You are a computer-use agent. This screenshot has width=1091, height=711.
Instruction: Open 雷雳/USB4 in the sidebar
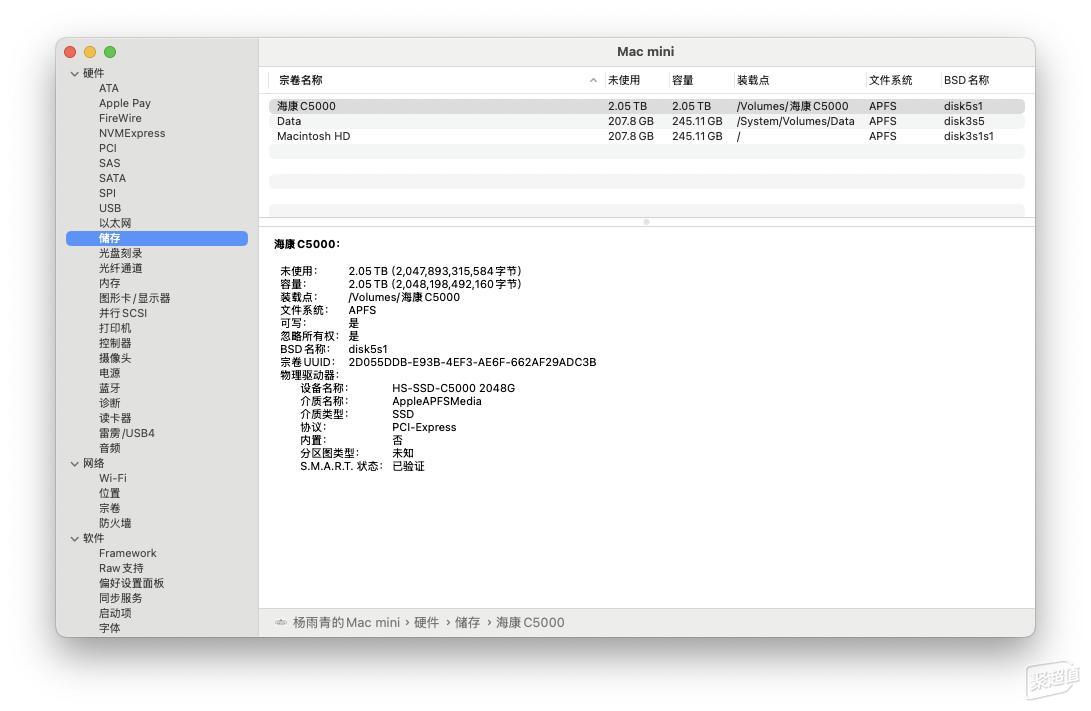click(x=127, y=433)
